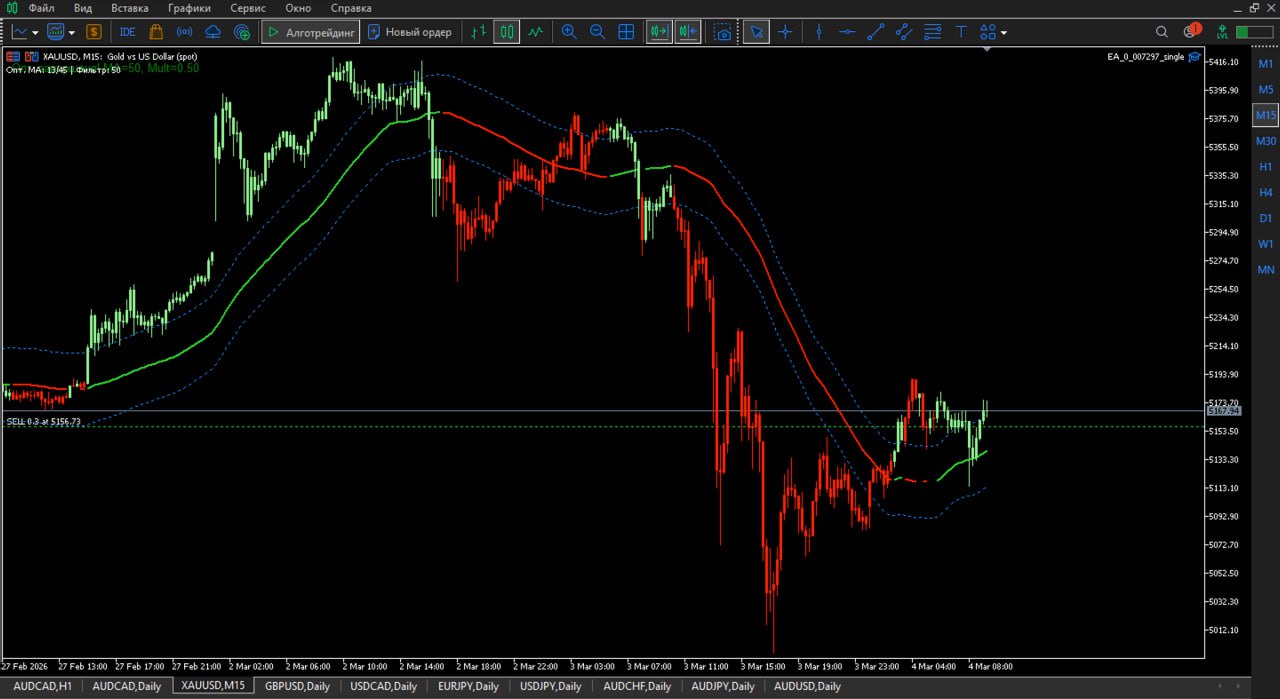Viewport: 1280px width, 699px height.
Task: Take a chart screenshot with the camera icon
Action: (722, 31)
